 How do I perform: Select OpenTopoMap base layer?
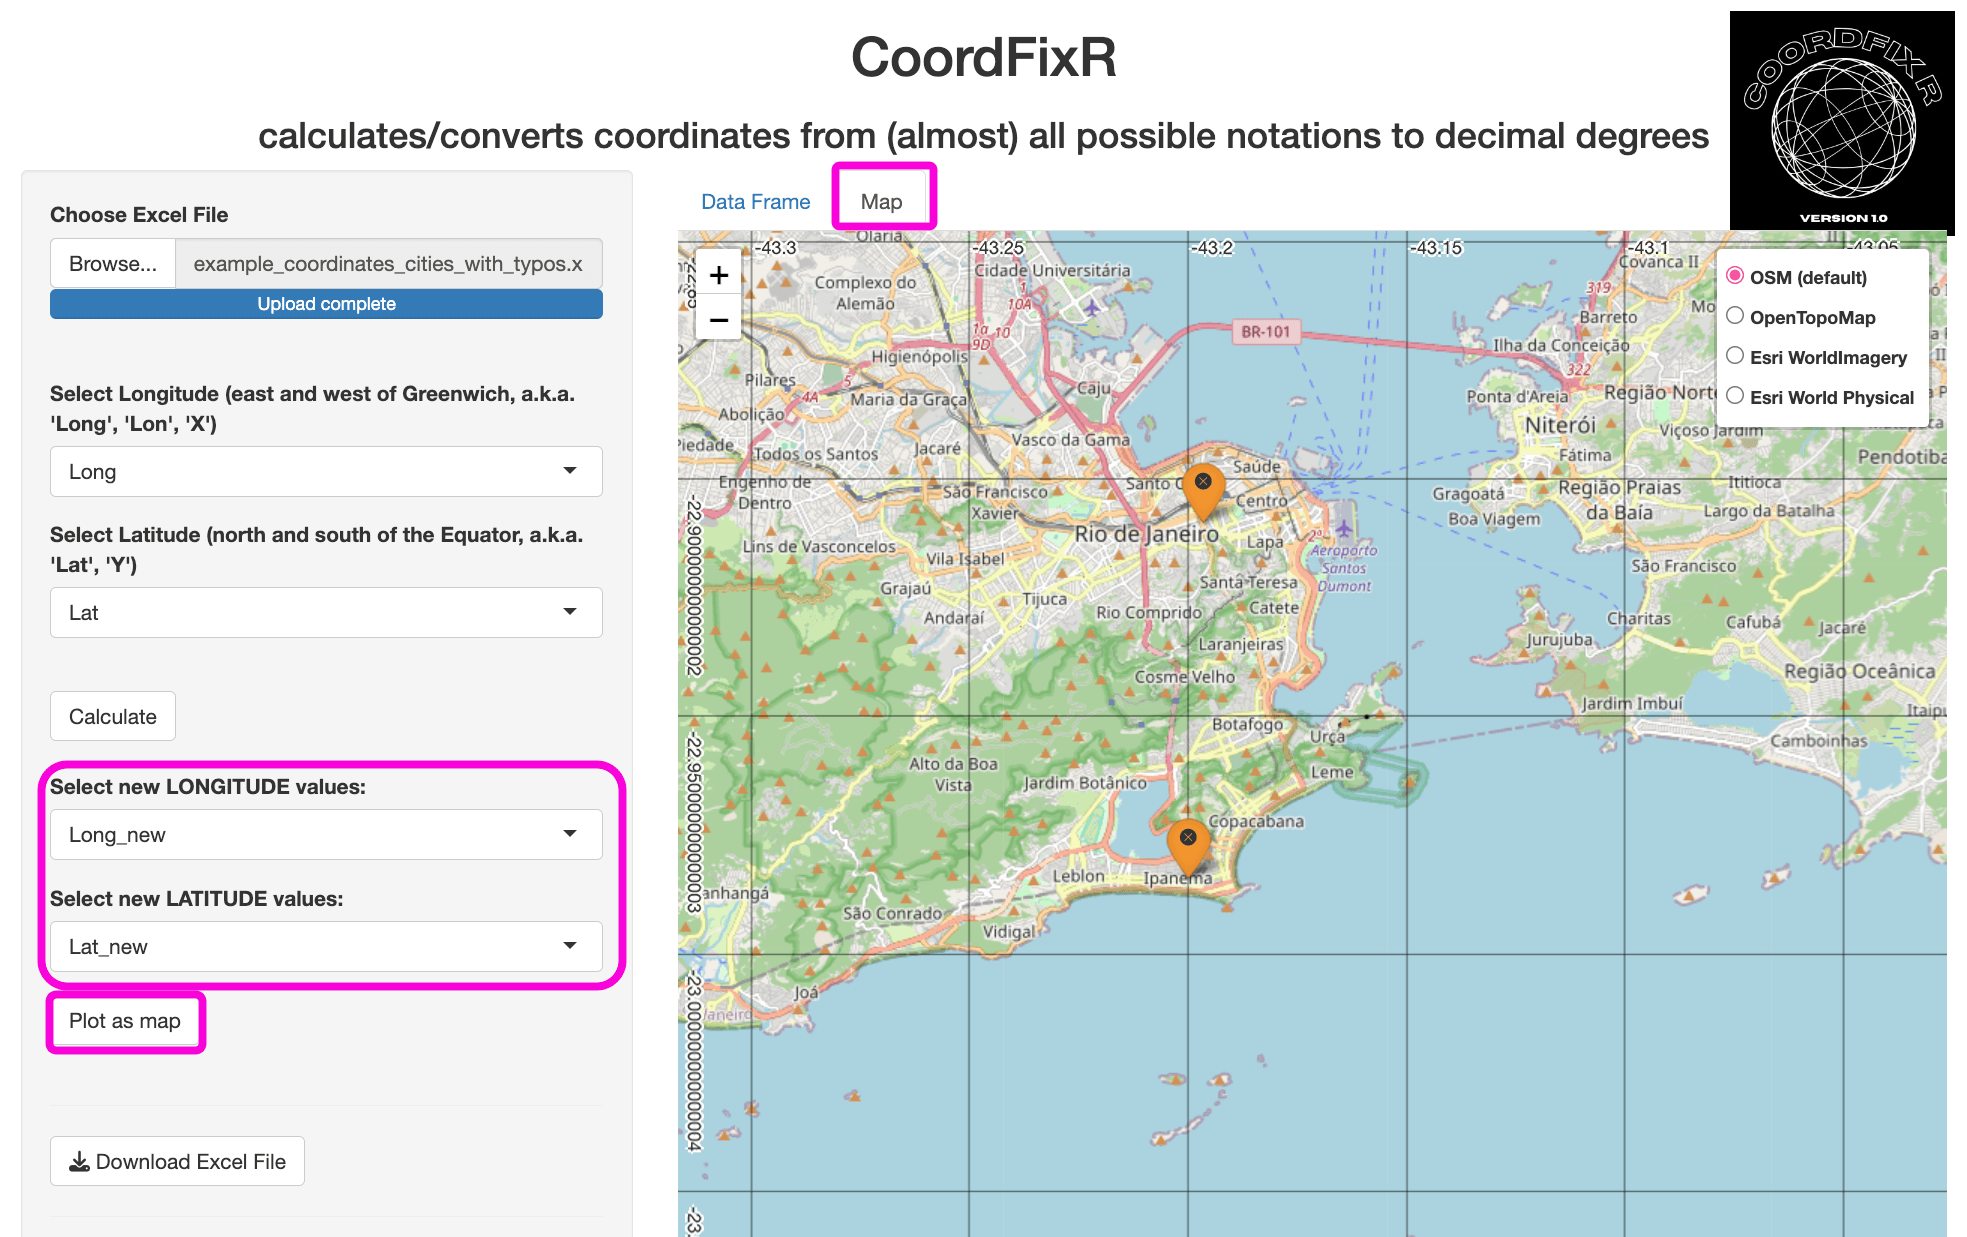click(x=1735, y=316)
